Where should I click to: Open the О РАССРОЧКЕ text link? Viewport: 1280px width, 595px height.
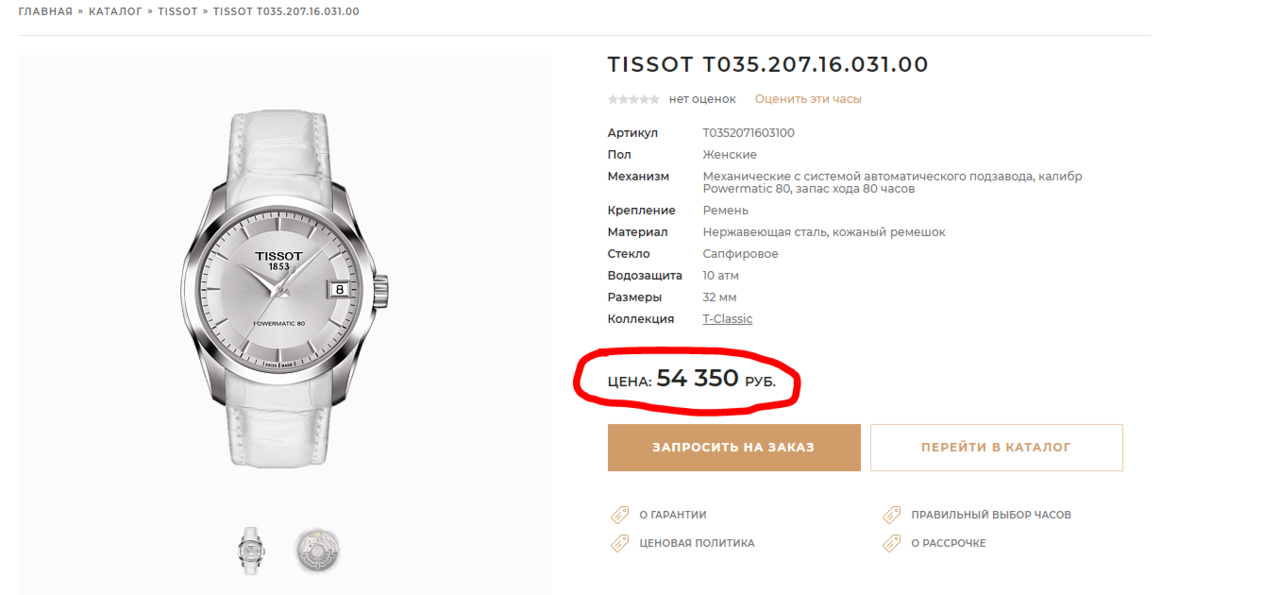(x=948, y=543)
